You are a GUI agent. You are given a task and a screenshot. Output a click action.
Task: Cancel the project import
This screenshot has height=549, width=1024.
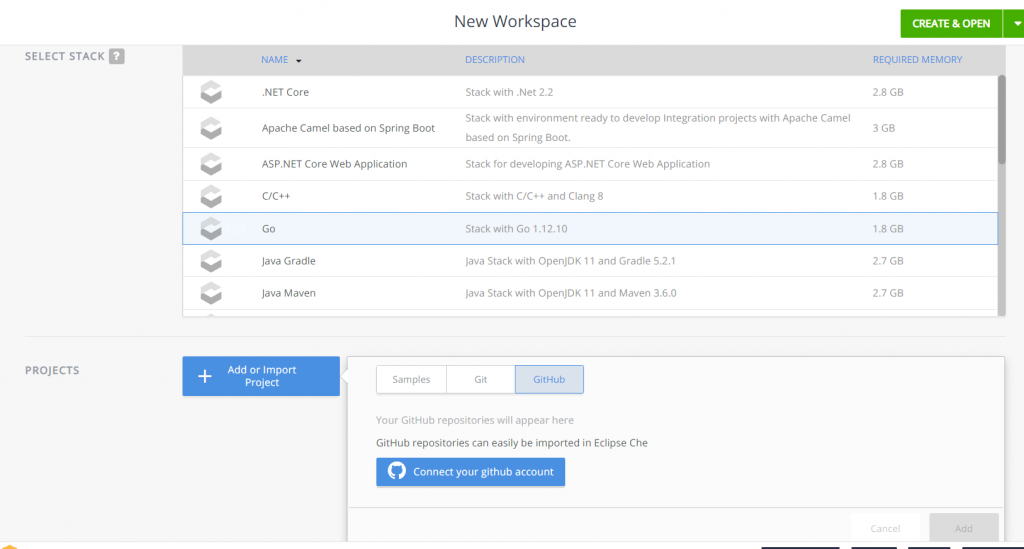coord(884,528)
